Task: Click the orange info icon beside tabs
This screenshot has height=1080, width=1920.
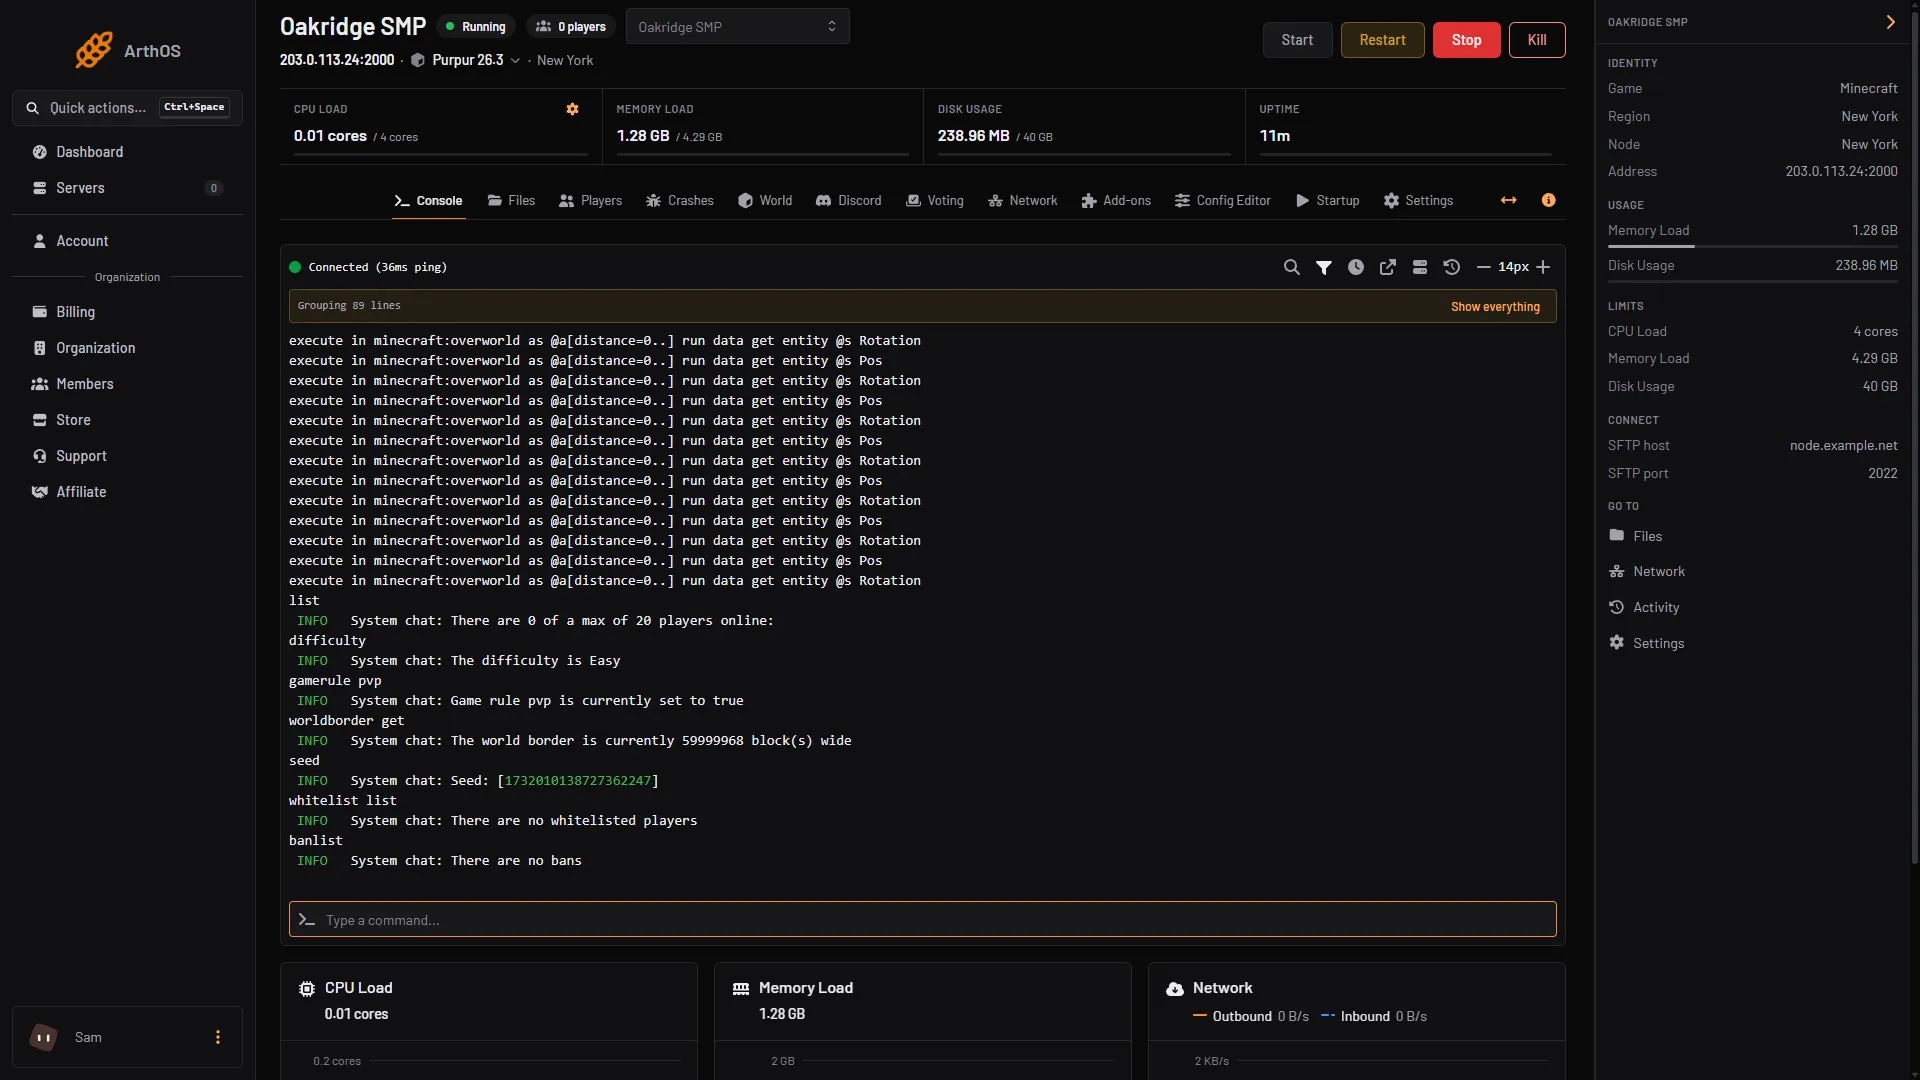Action: pyautogui.click(x=1549, y=201)
